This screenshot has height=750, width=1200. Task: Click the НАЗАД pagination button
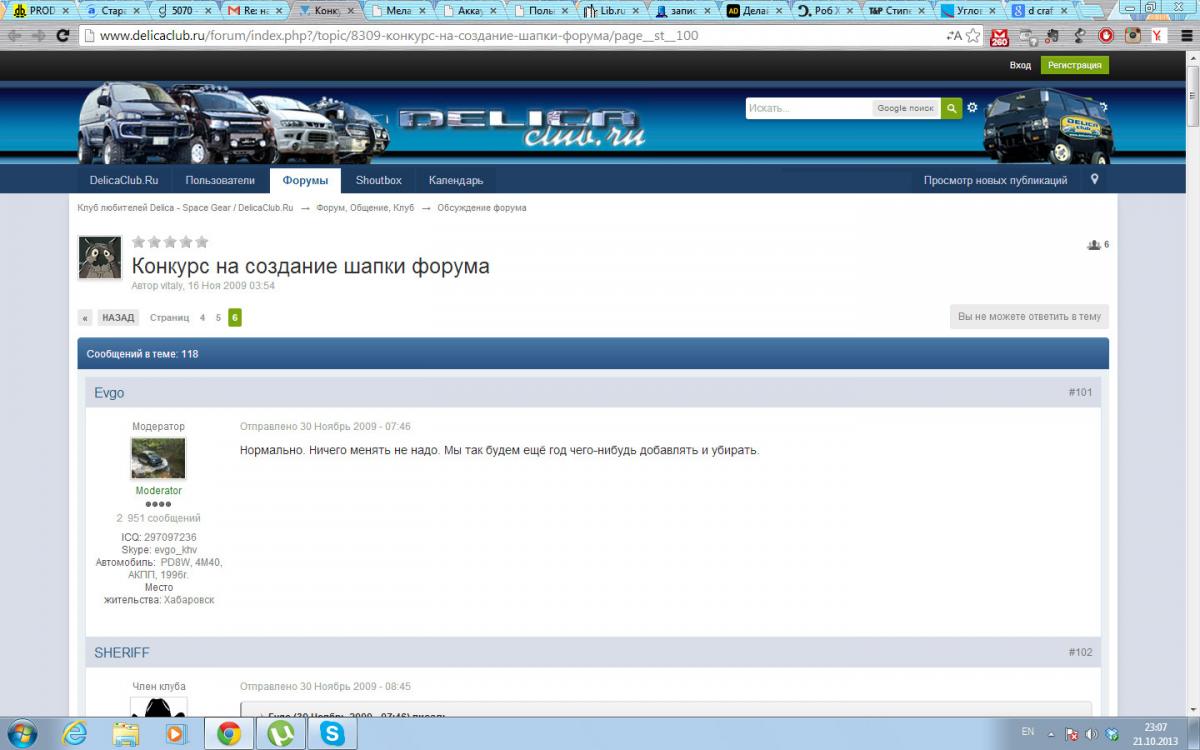(x=118, y=318)
